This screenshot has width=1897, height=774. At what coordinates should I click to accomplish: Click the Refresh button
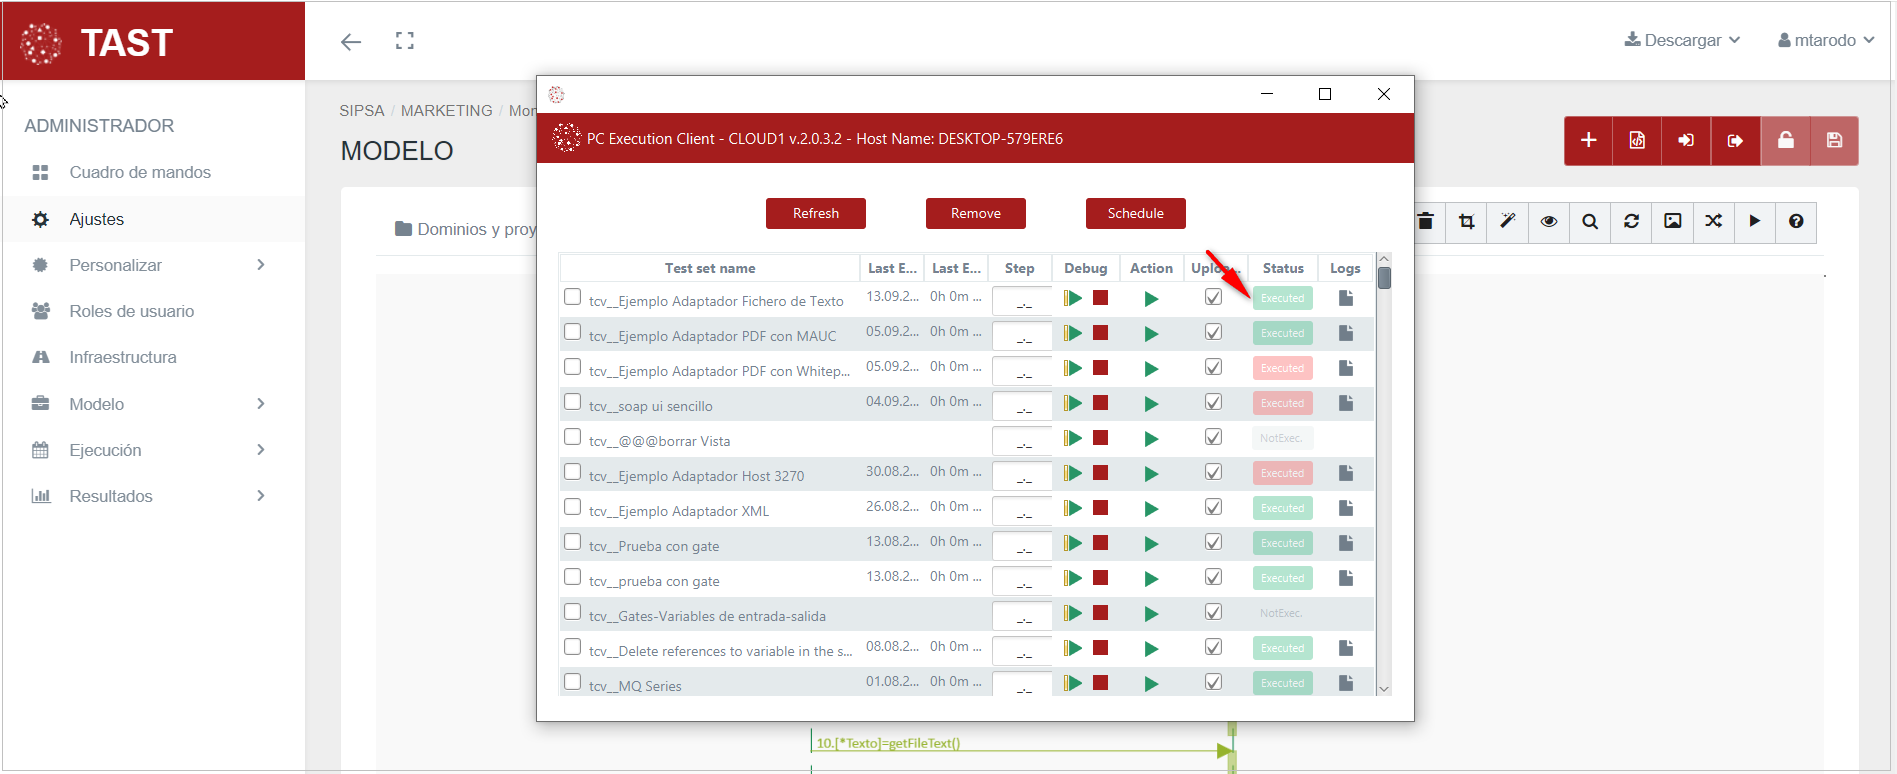point(815,213)
